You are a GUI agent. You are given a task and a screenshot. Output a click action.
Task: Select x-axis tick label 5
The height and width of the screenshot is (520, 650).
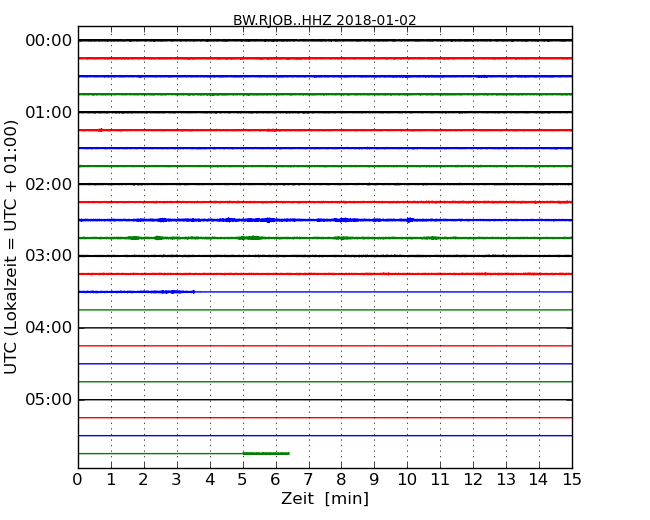pos(243,480)
